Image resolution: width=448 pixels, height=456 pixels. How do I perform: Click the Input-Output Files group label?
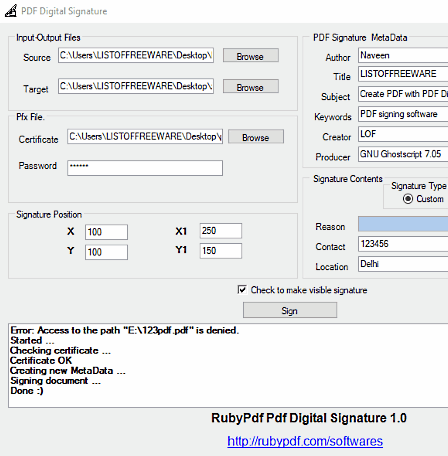click(x=48, y=38)
